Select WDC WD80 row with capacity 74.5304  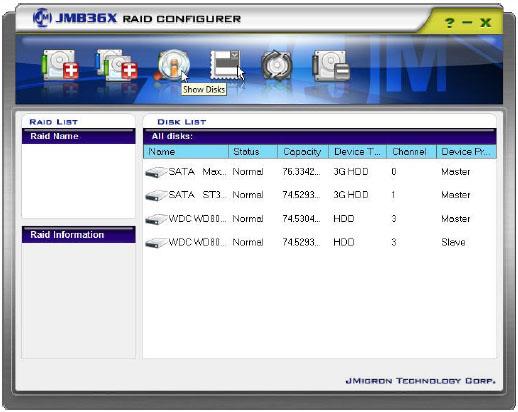[x=197, y=219]
